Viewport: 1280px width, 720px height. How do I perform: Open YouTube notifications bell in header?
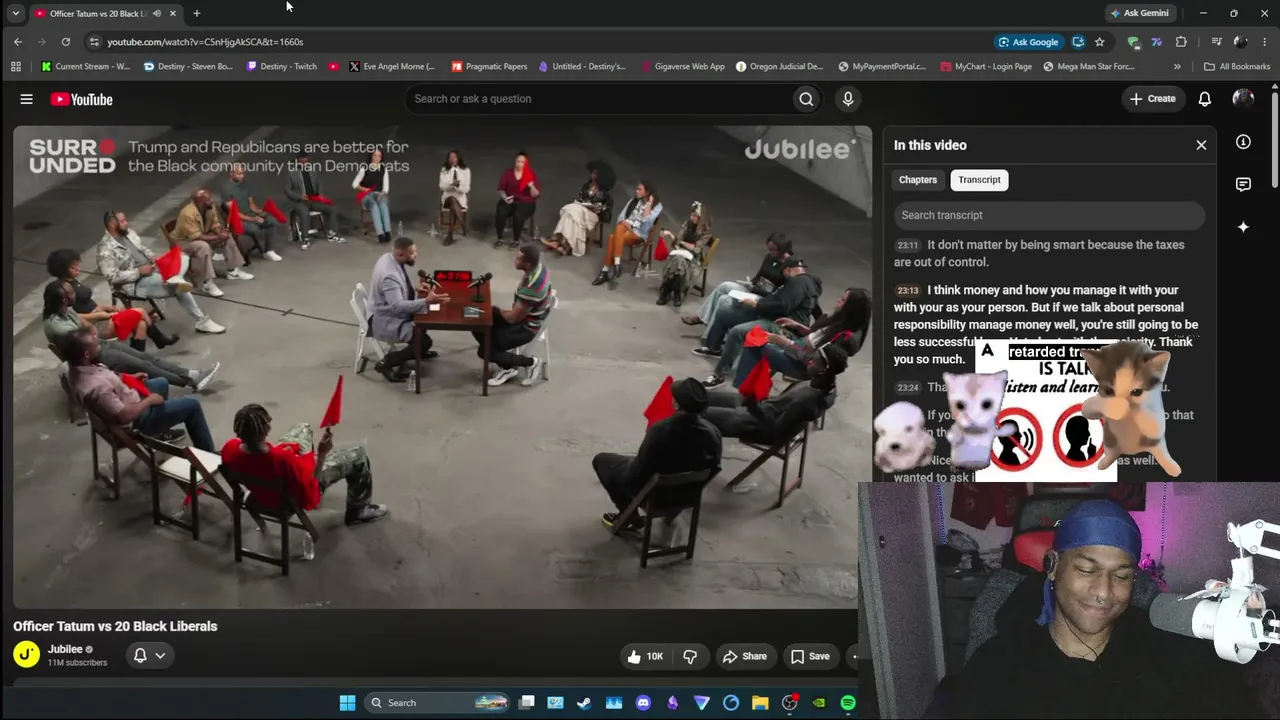coord(1205,99)
